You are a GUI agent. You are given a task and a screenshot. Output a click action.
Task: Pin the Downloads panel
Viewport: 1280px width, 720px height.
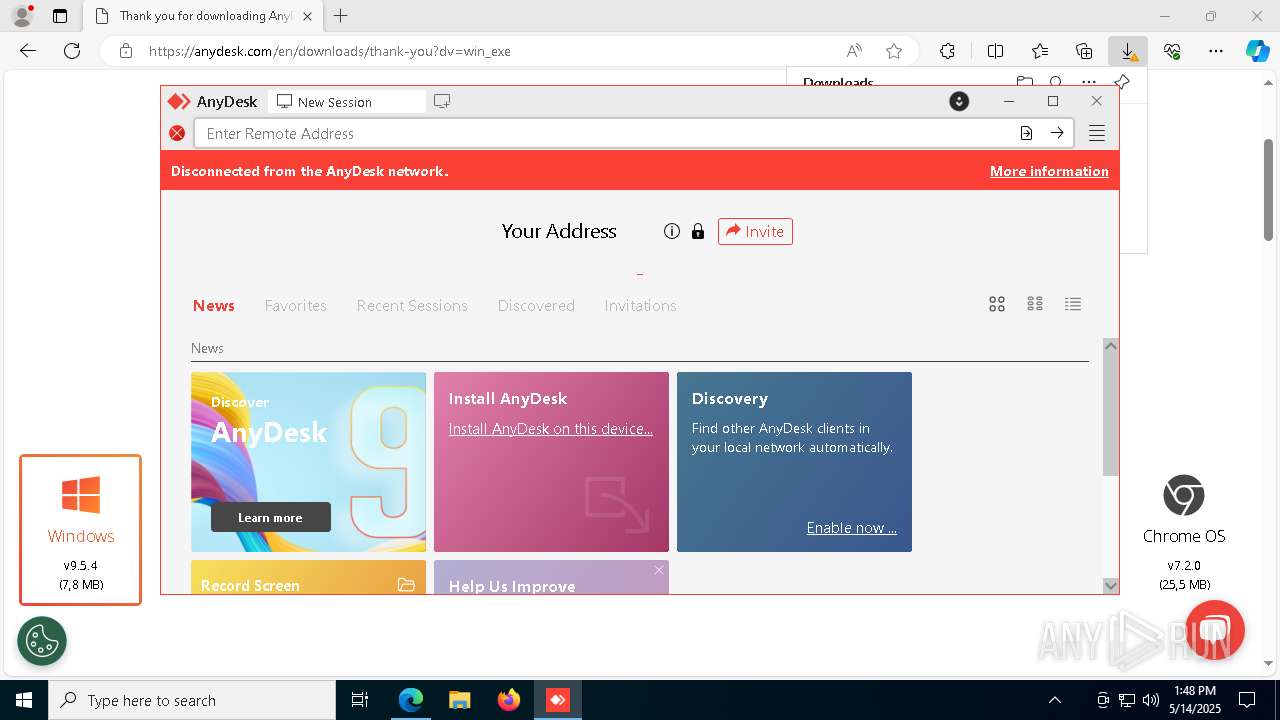tap(1122, 82)
